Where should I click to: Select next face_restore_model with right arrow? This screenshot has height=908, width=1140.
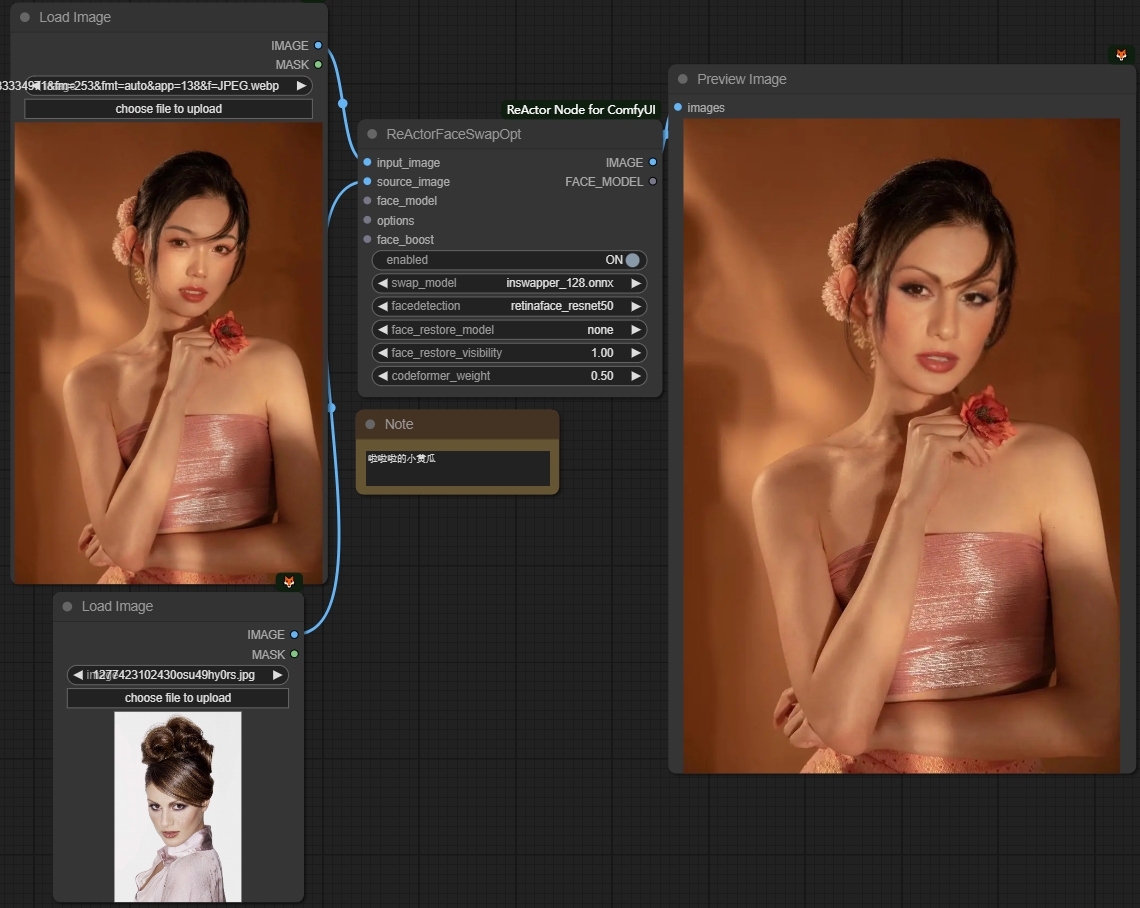click(635, 330)
